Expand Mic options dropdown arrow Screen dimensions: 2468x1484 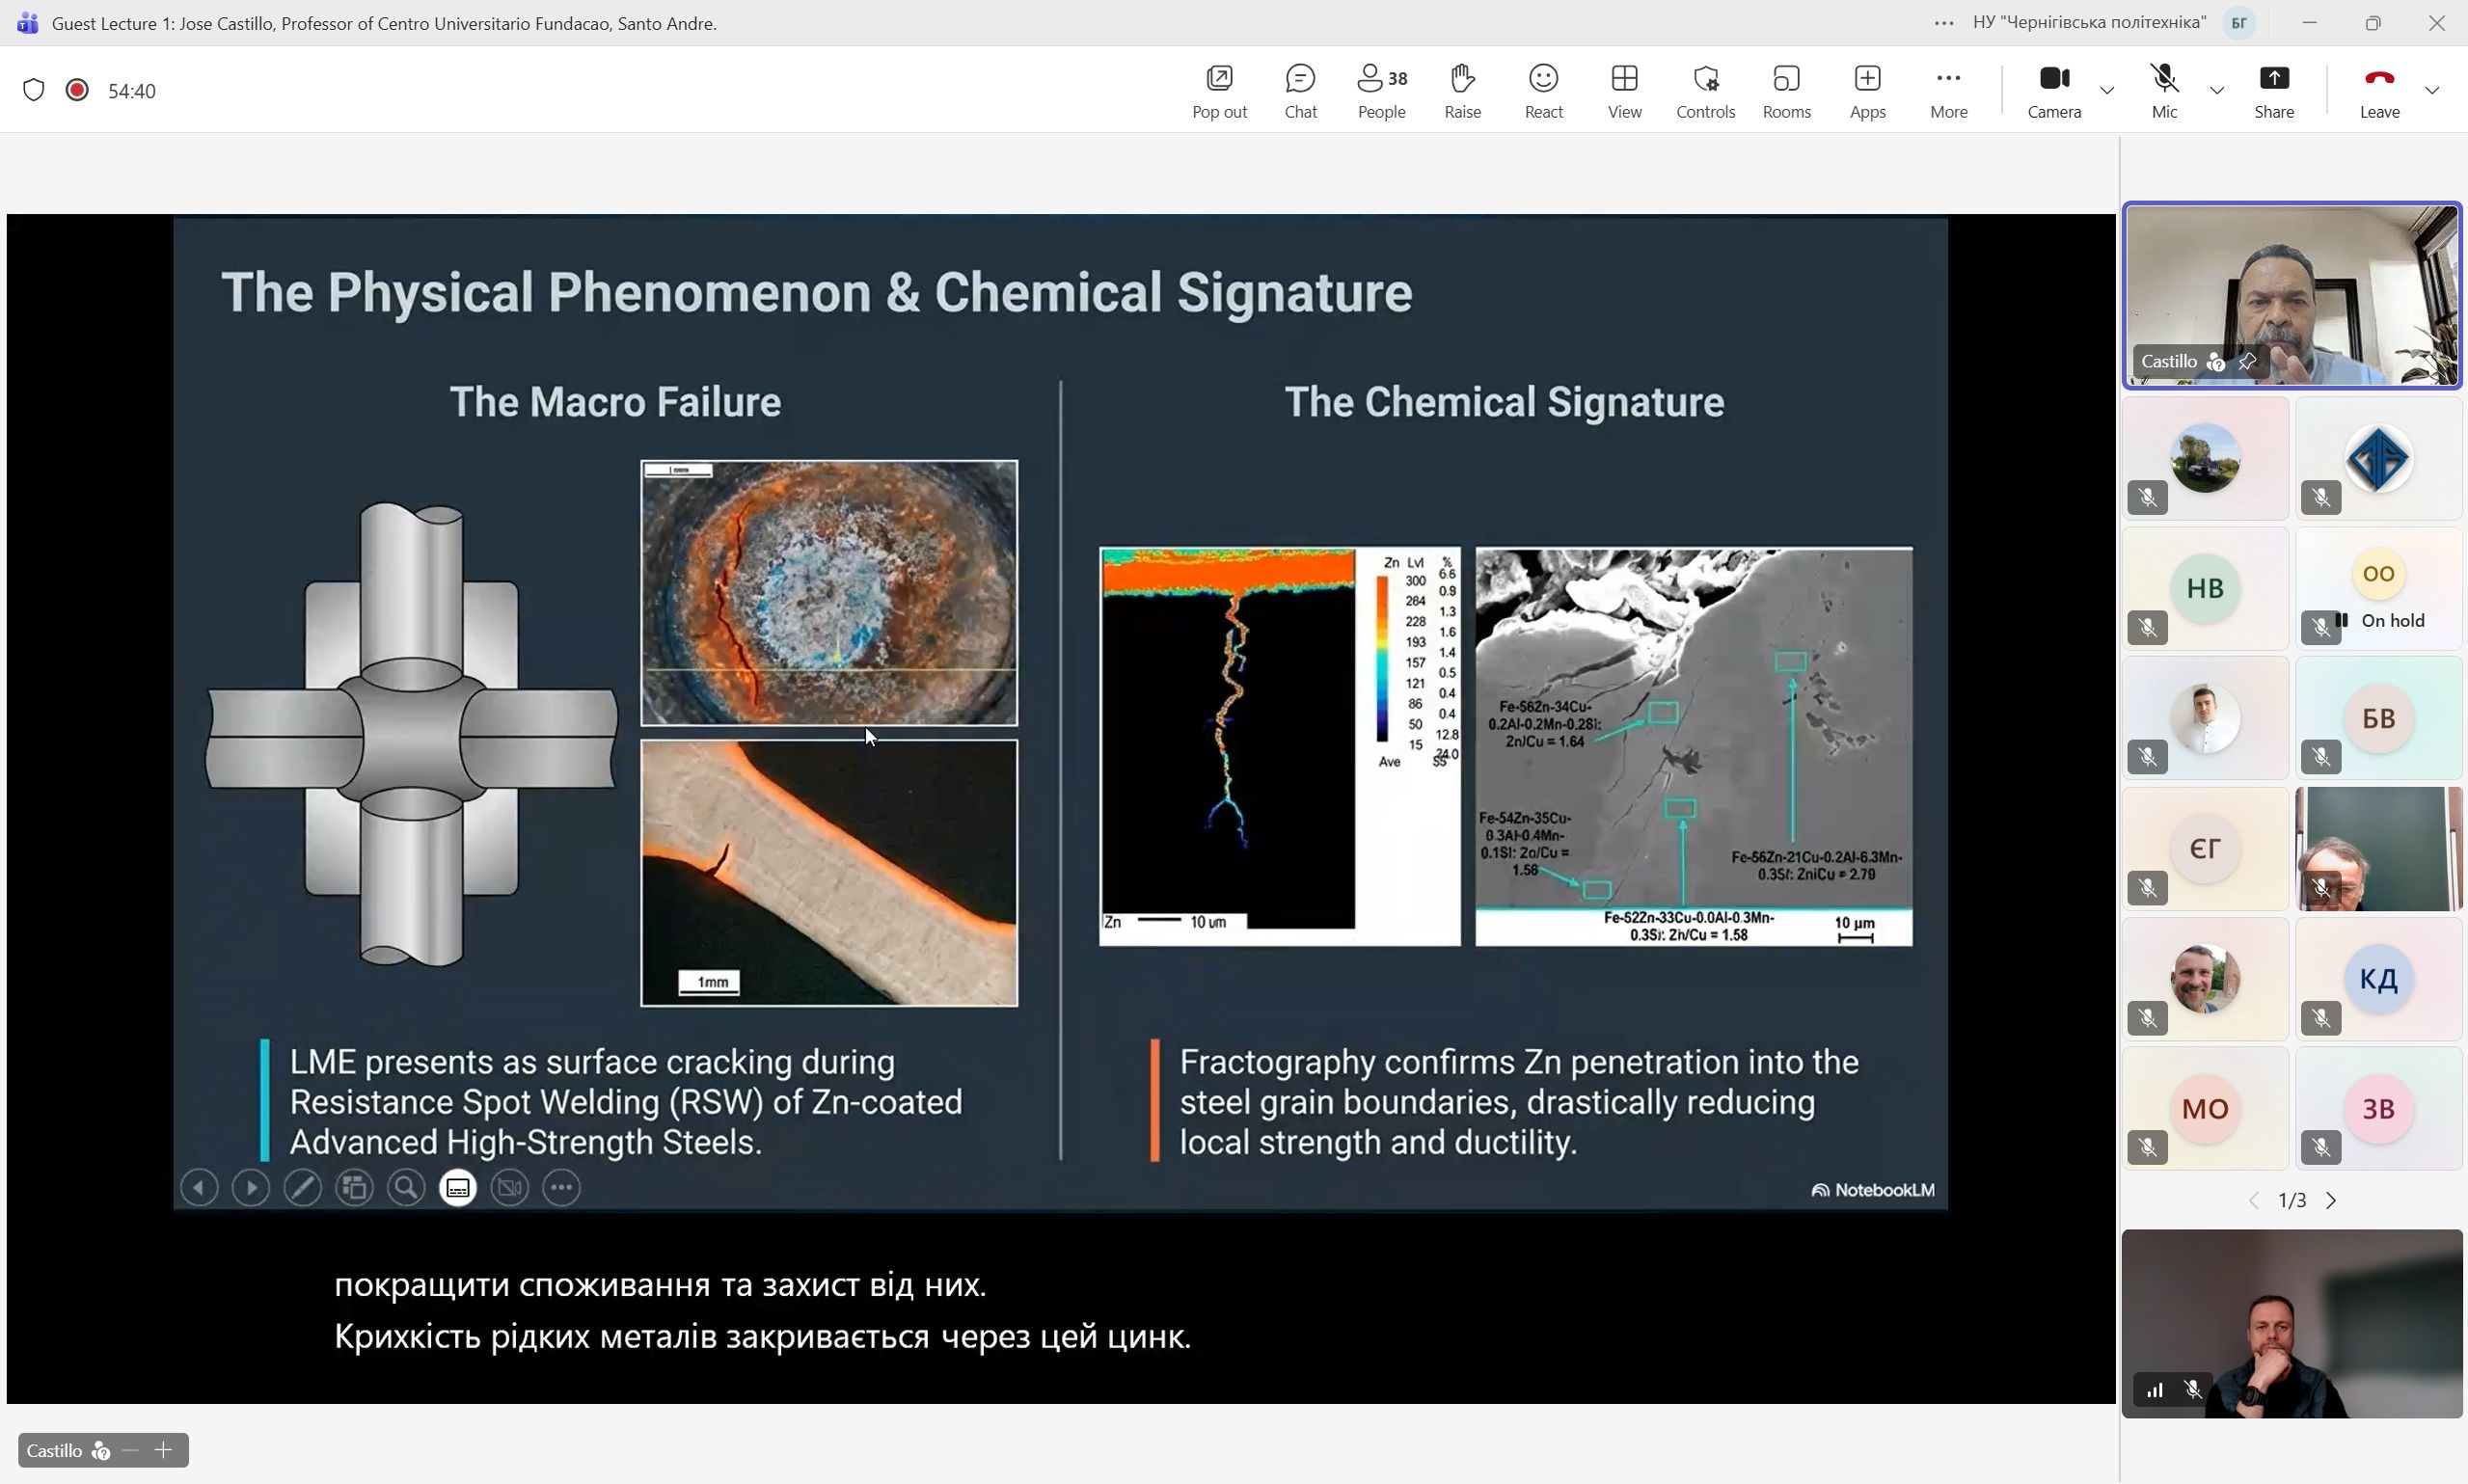coord(2217,91)
